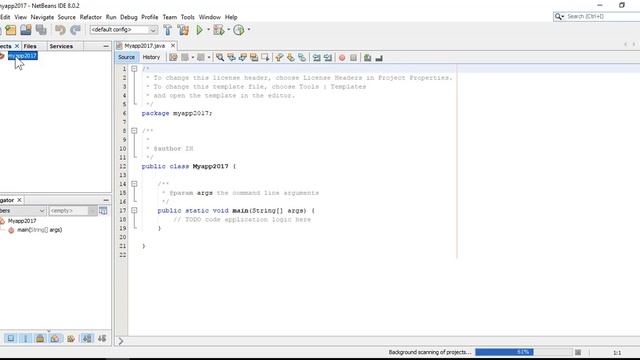Click the Navigator filter settings icon

[x=103, y=211]
